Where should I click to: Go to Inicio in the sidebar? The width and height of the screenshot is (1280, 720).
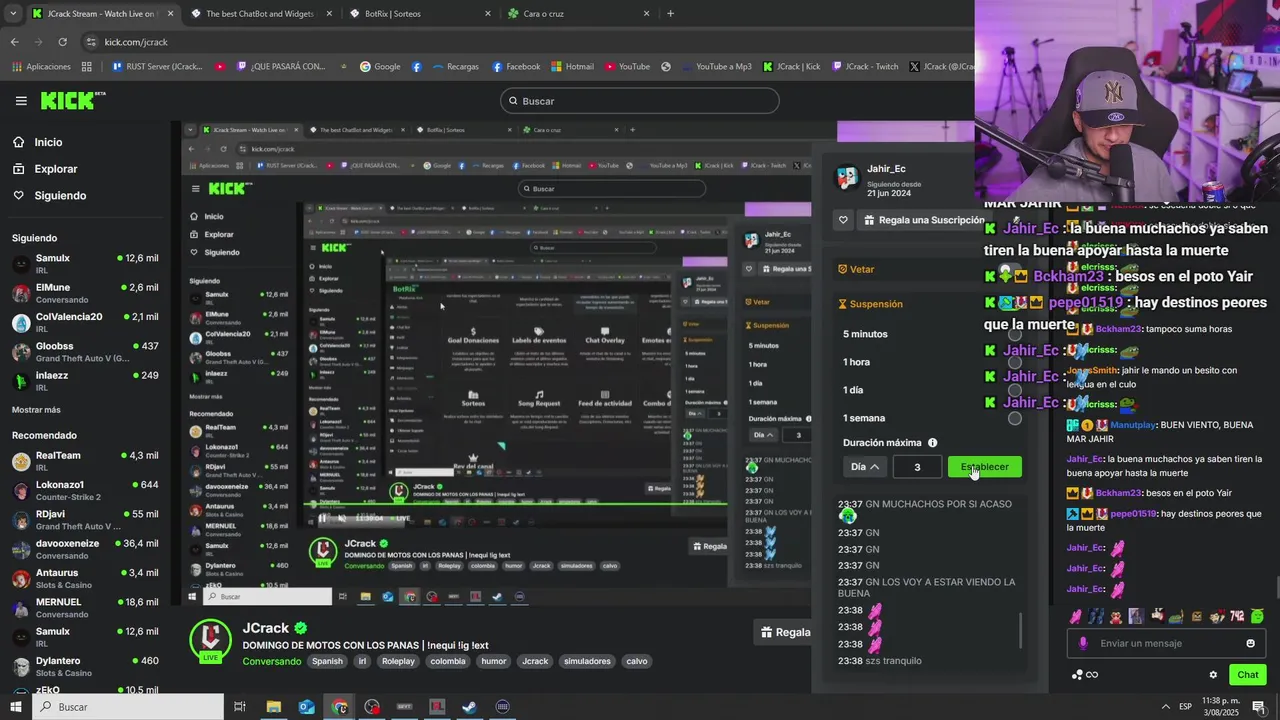(48, 142)
